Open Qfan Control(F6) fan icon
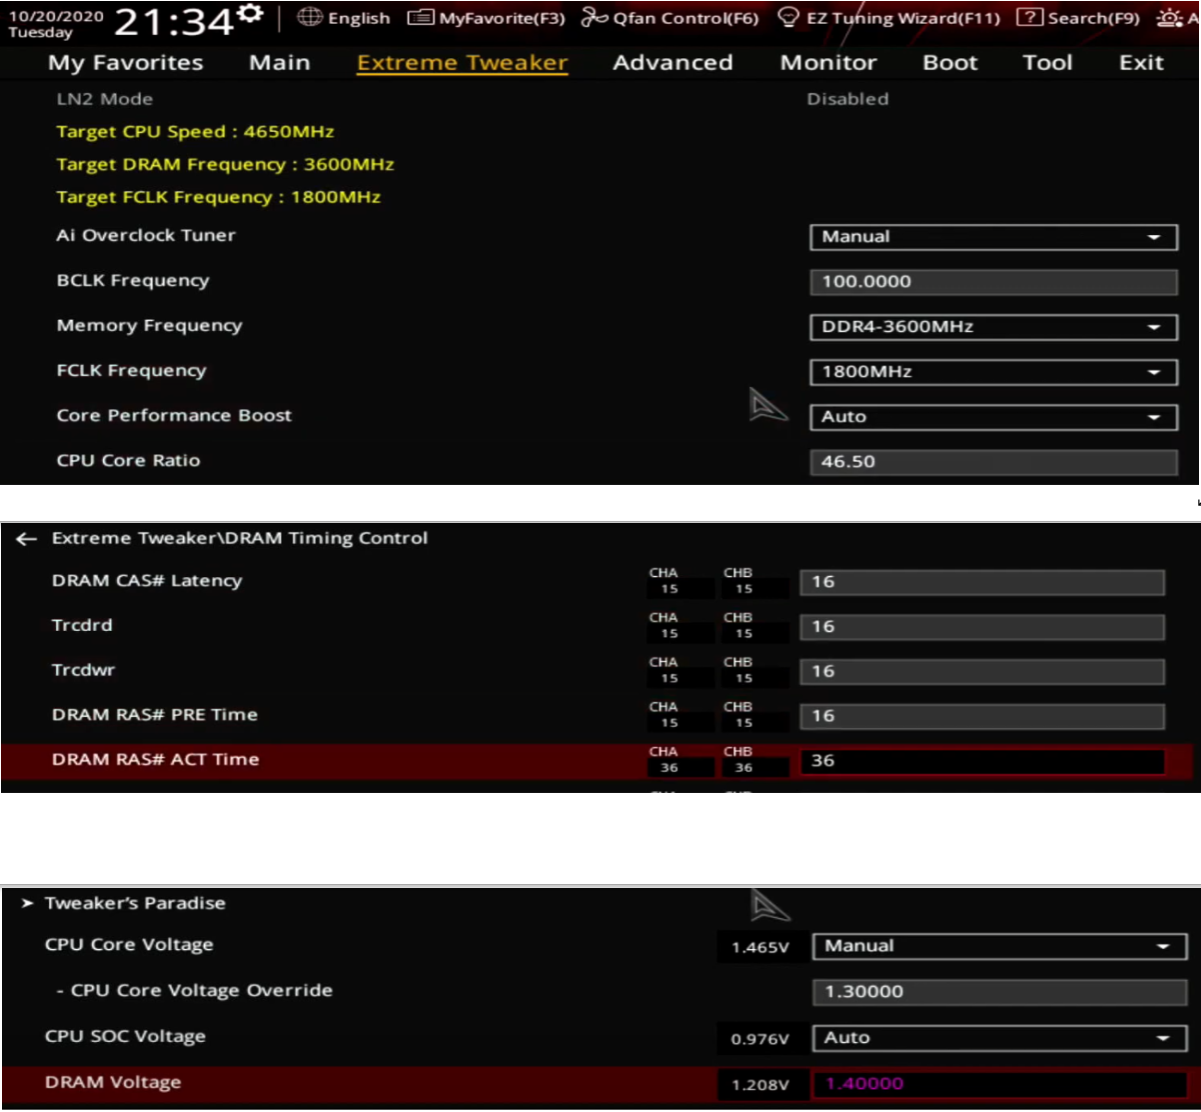Screen dimensions: 1201x1112 pos(594,18)
